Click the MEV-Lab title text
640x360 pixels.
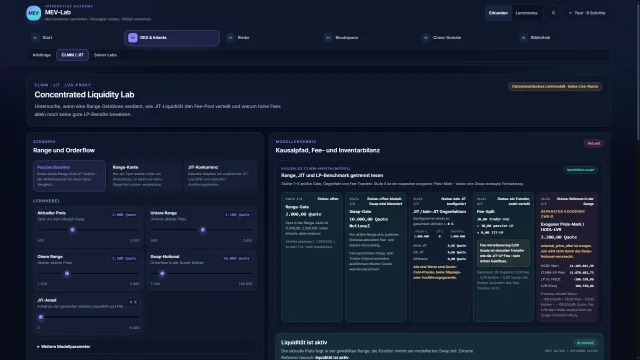pos(58,13)
